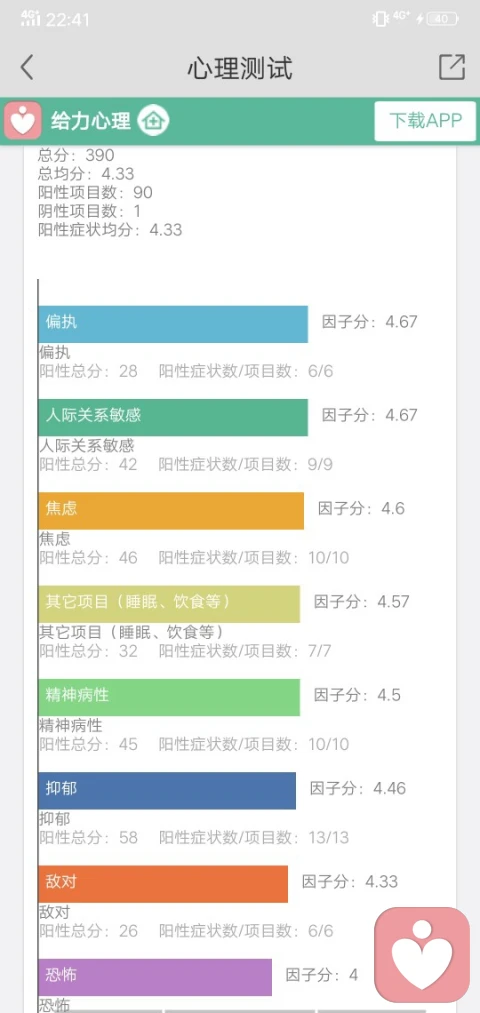Screen dimensions: 480x1013
Task: Select the orange 焦虑 bar
Action: 171,510
